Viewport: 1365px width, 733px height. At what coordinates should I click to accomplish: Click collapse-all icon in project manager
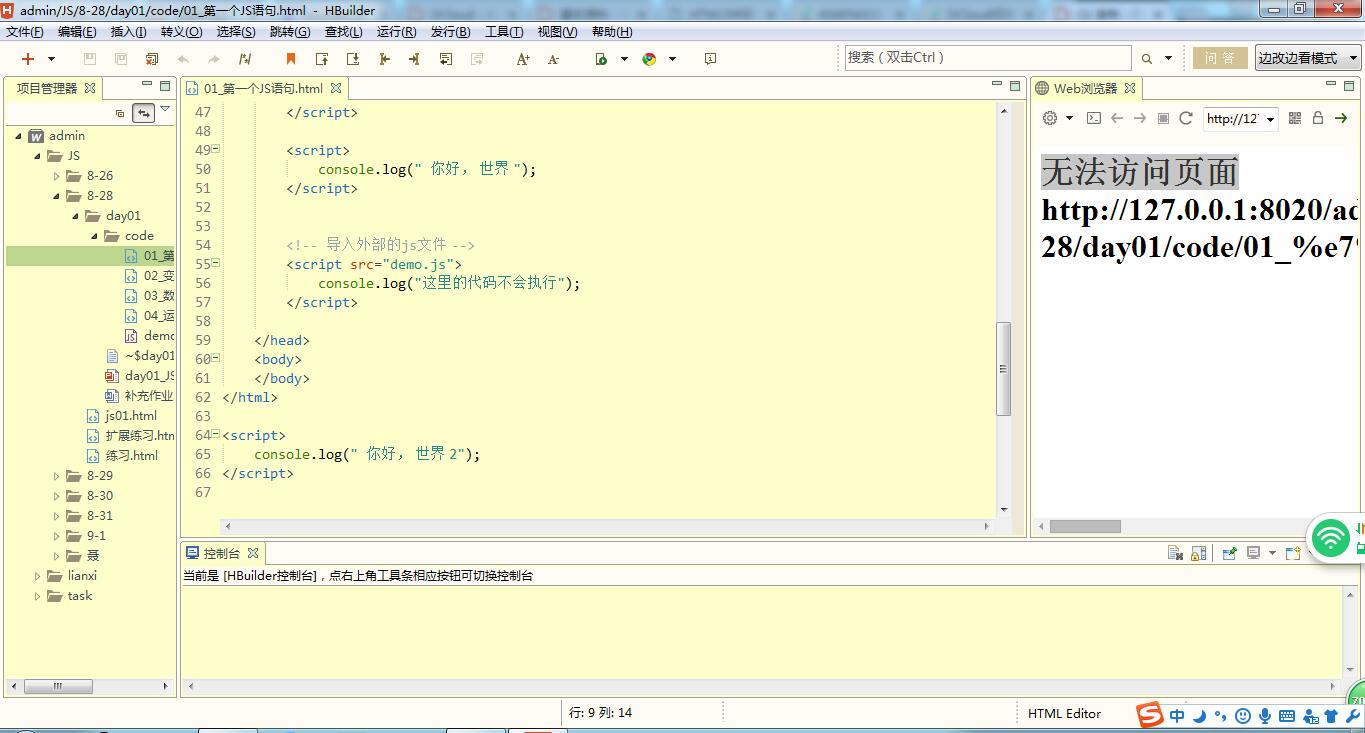click(120, 114)
